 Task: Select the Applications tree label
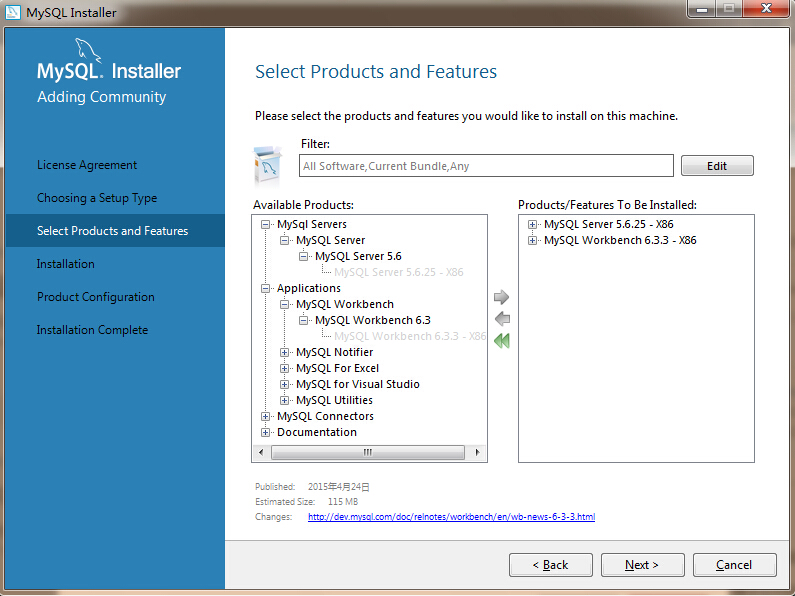pos(309,288)
